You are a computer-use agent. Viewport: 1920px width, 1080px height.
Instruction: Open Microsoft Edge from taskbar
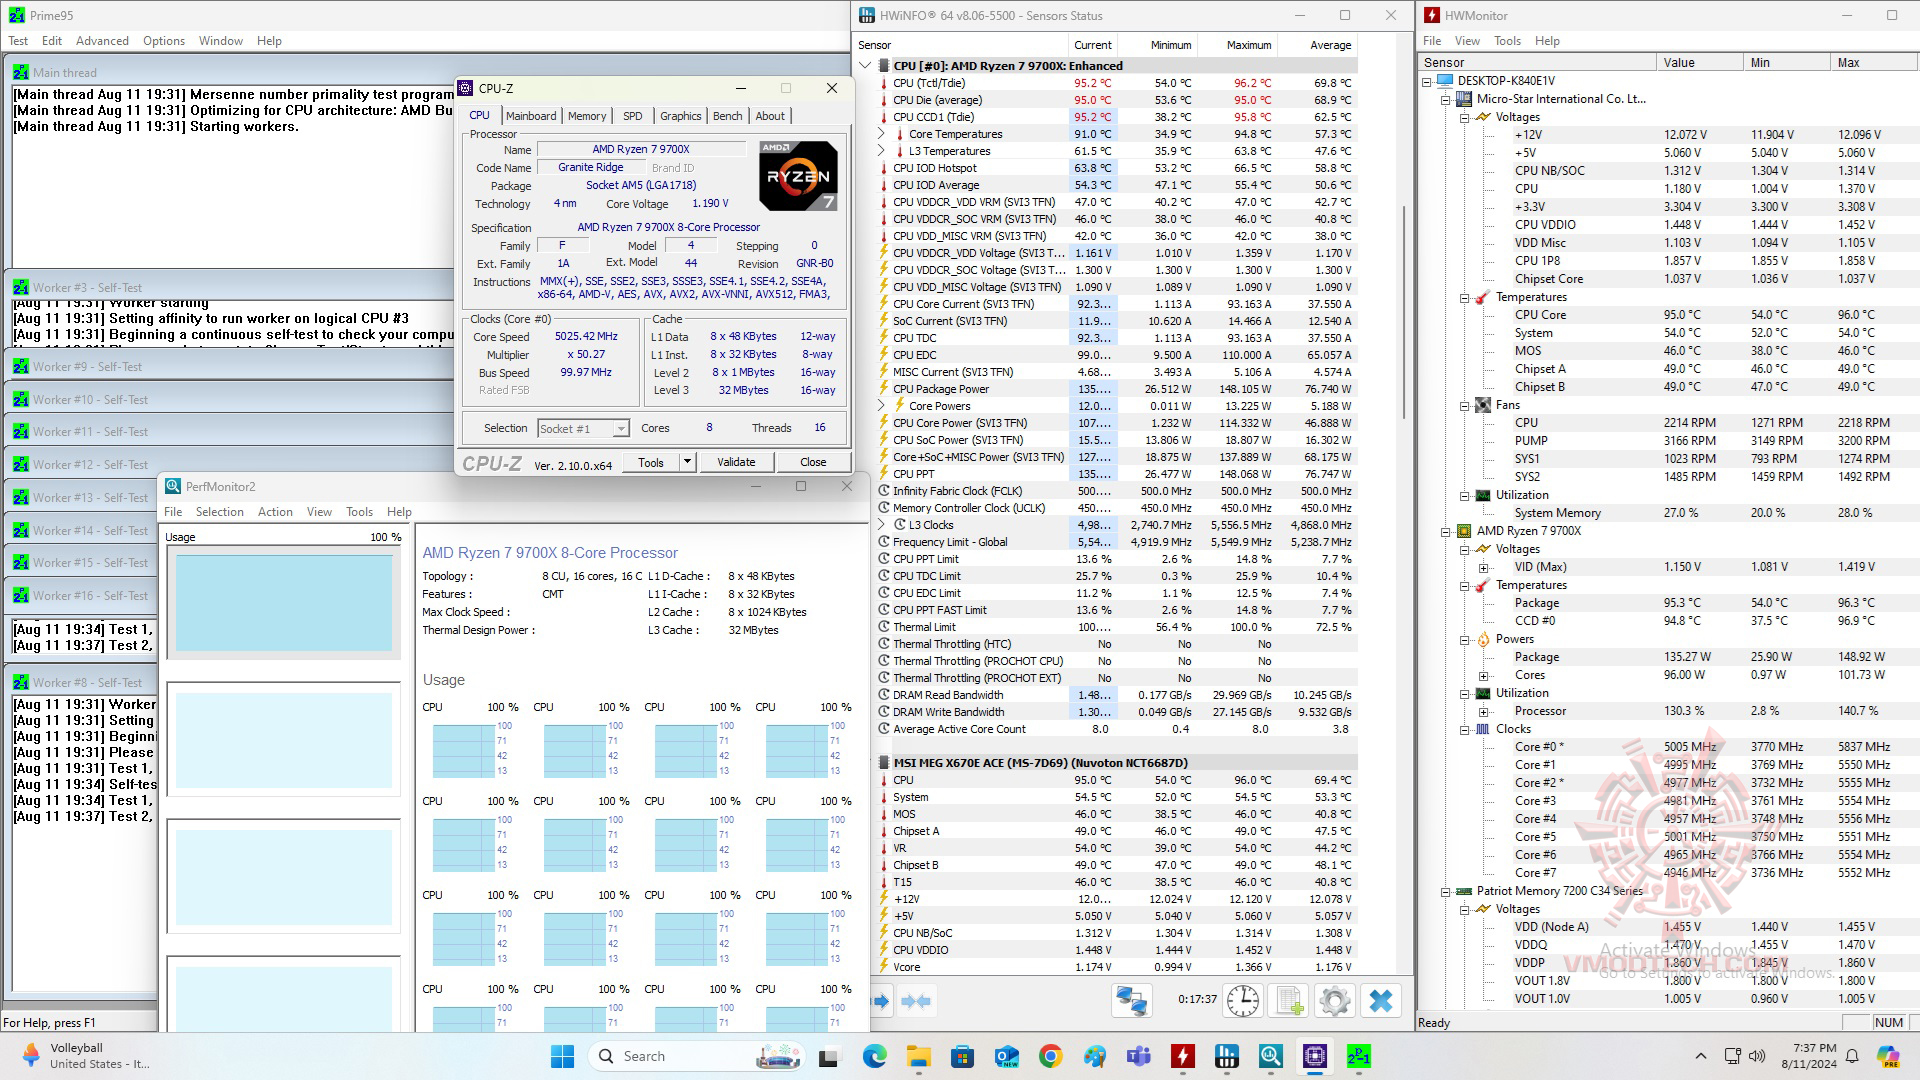[x=875, y=1056]
